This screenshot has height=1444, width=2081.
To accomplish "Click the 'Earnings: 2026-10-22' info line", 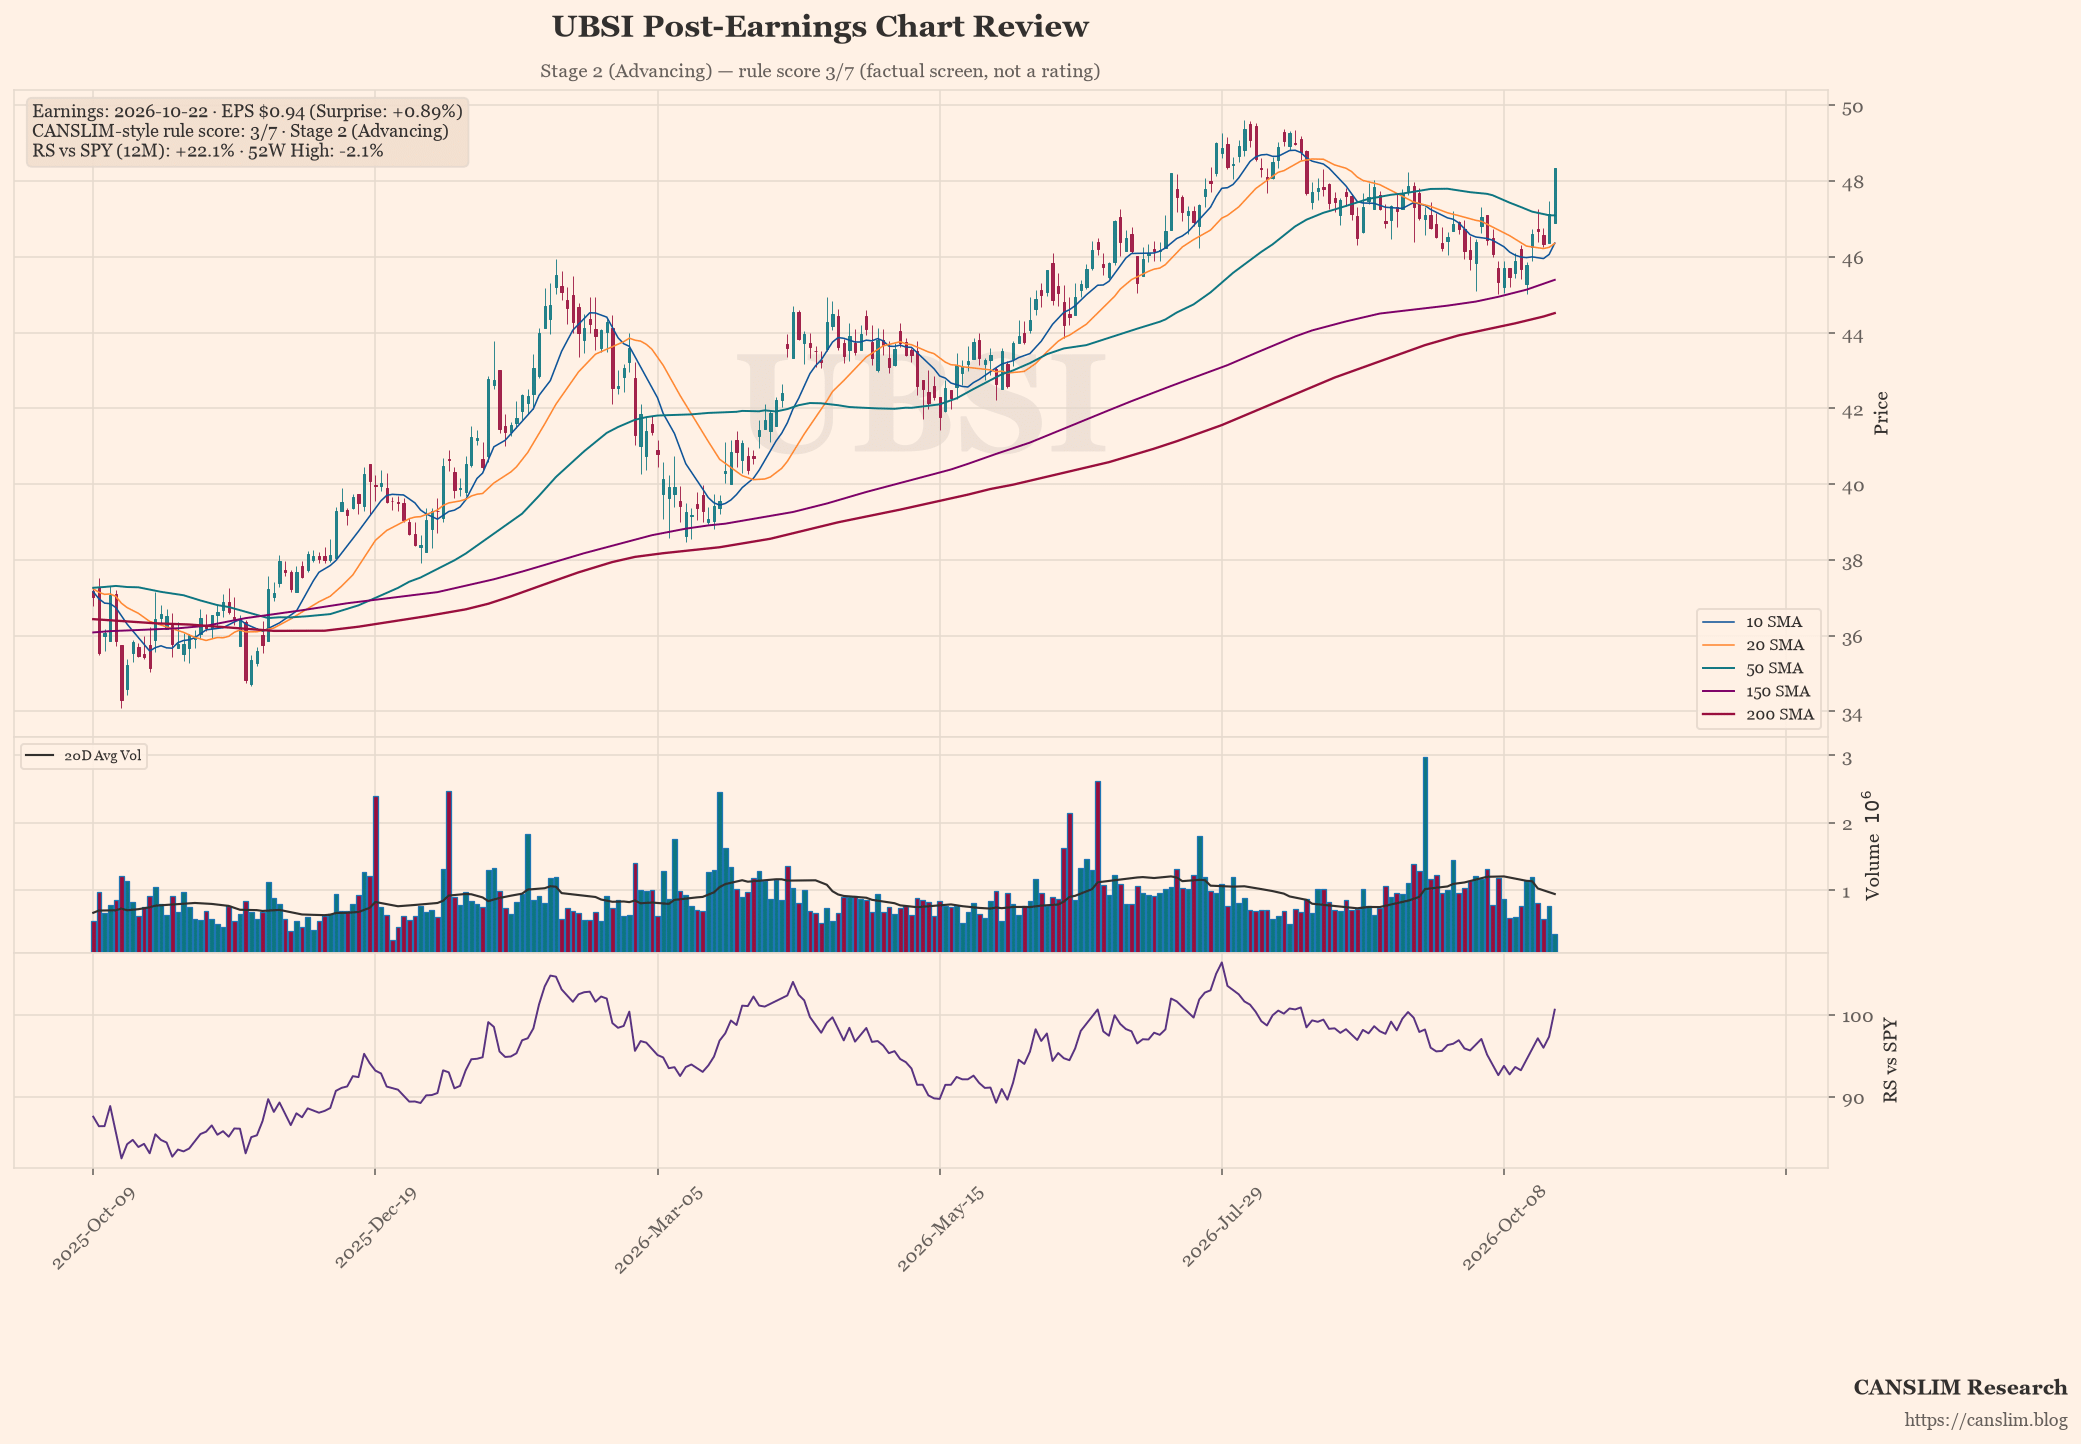I will [247, 111].
